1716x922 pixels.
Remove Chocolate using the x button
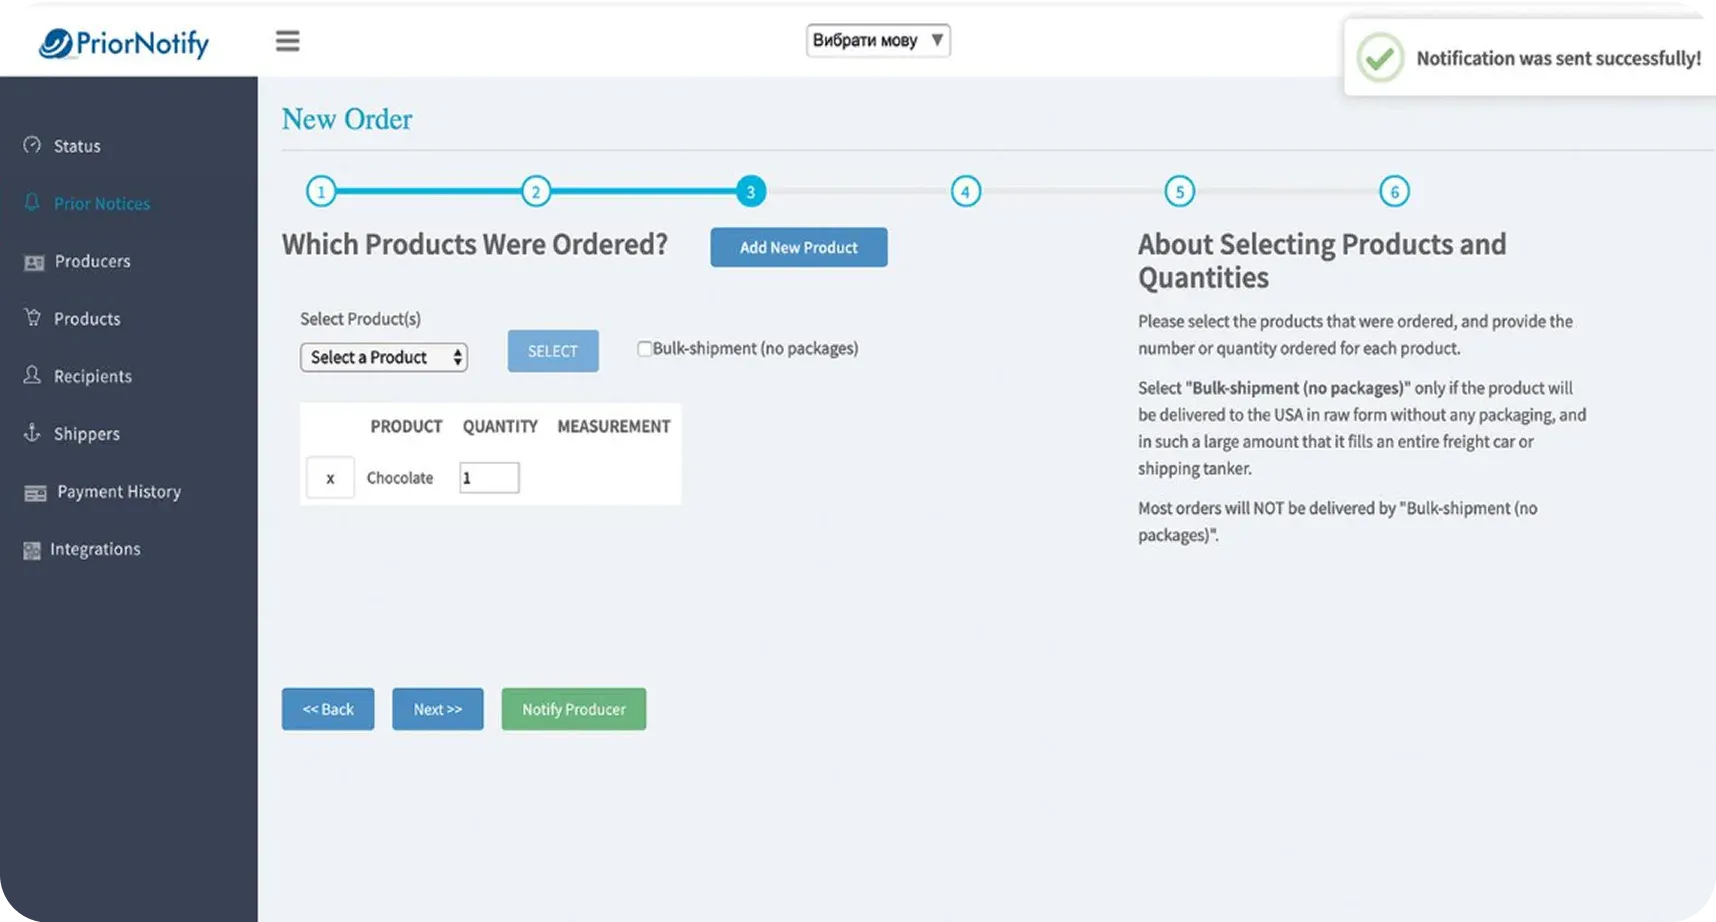click(330, 478)
